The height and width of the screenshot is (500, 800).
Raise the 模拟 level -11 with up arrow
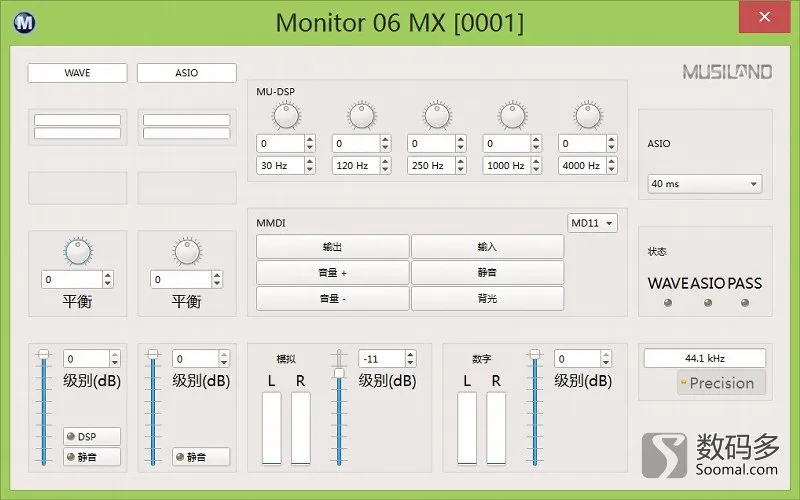(410, 355)
